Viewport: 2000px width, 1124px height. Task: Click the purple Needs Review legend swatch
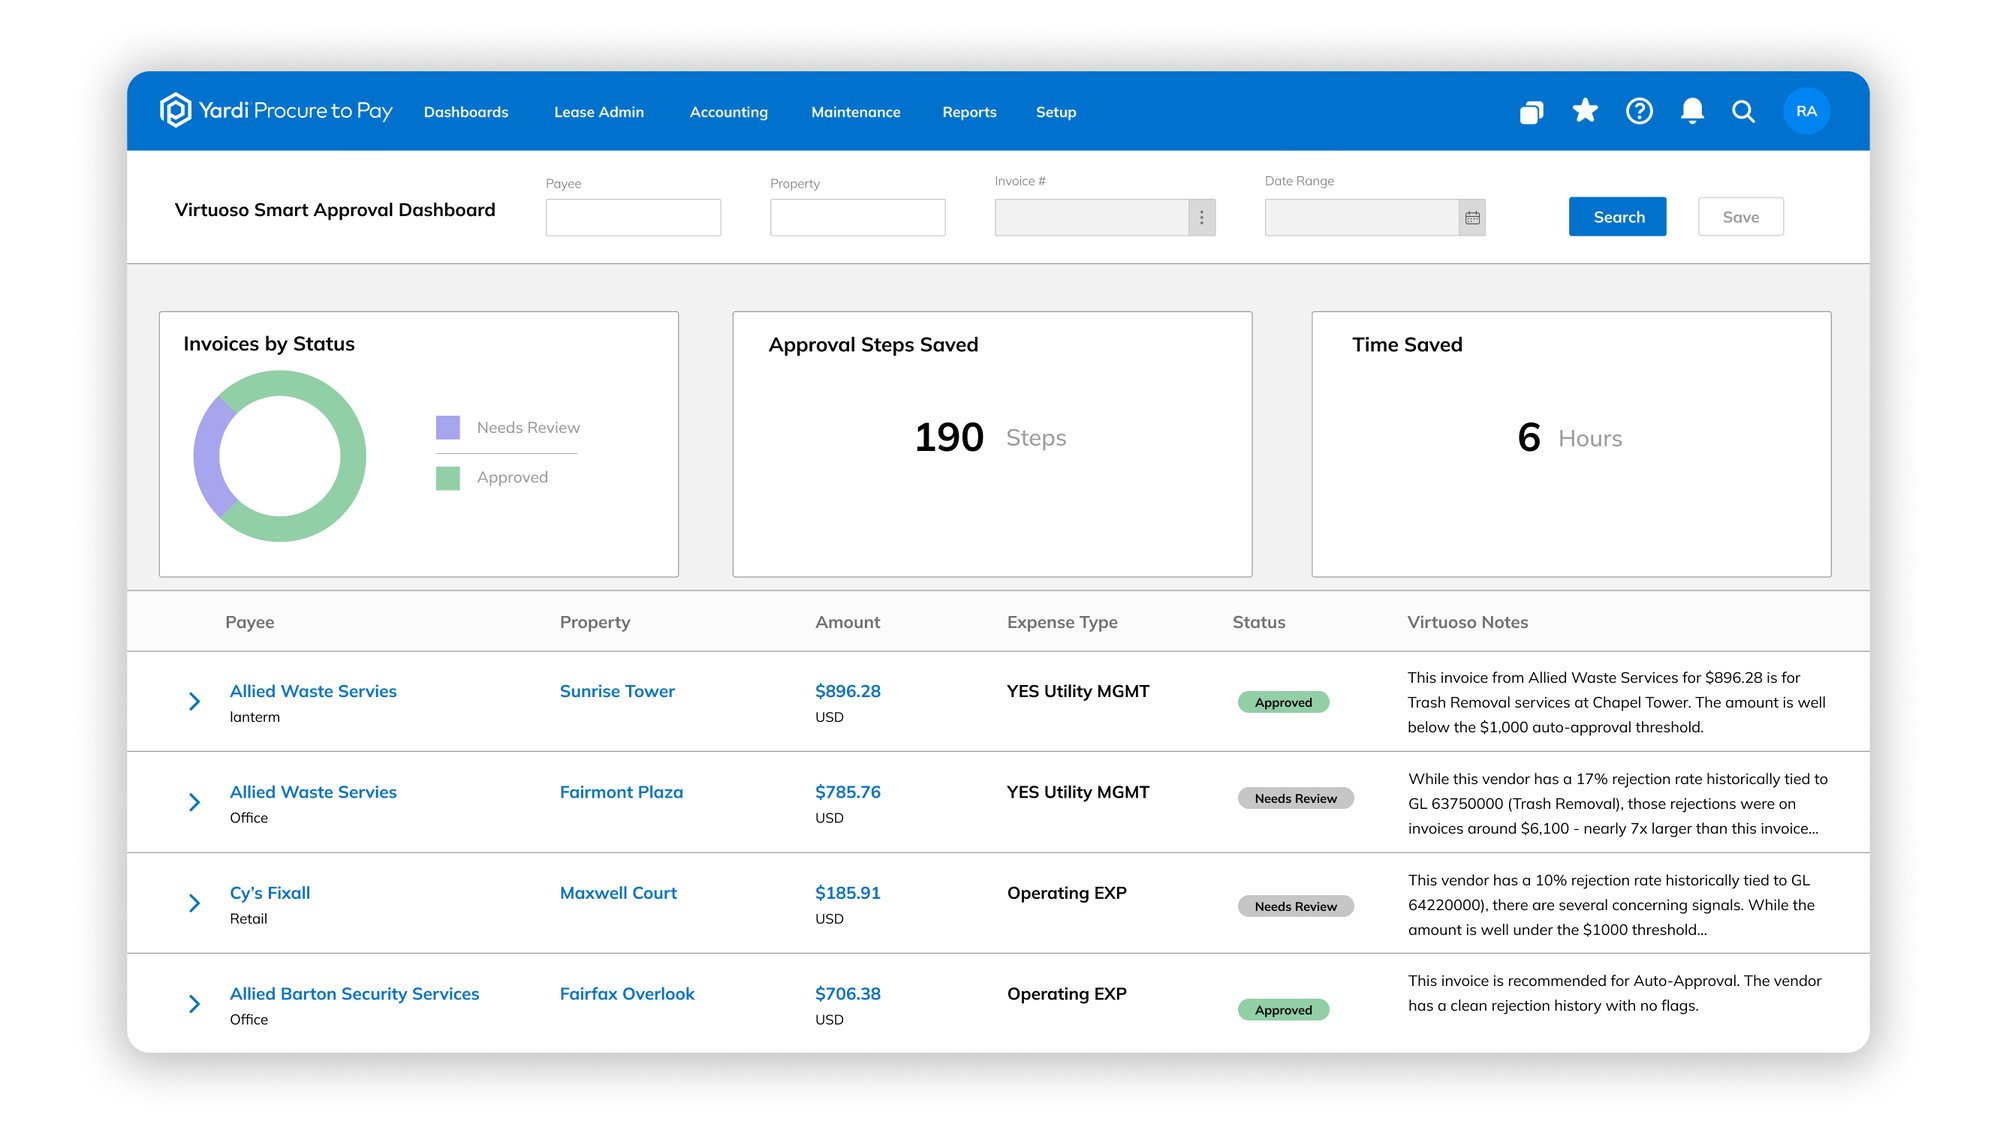pos(448,427)
